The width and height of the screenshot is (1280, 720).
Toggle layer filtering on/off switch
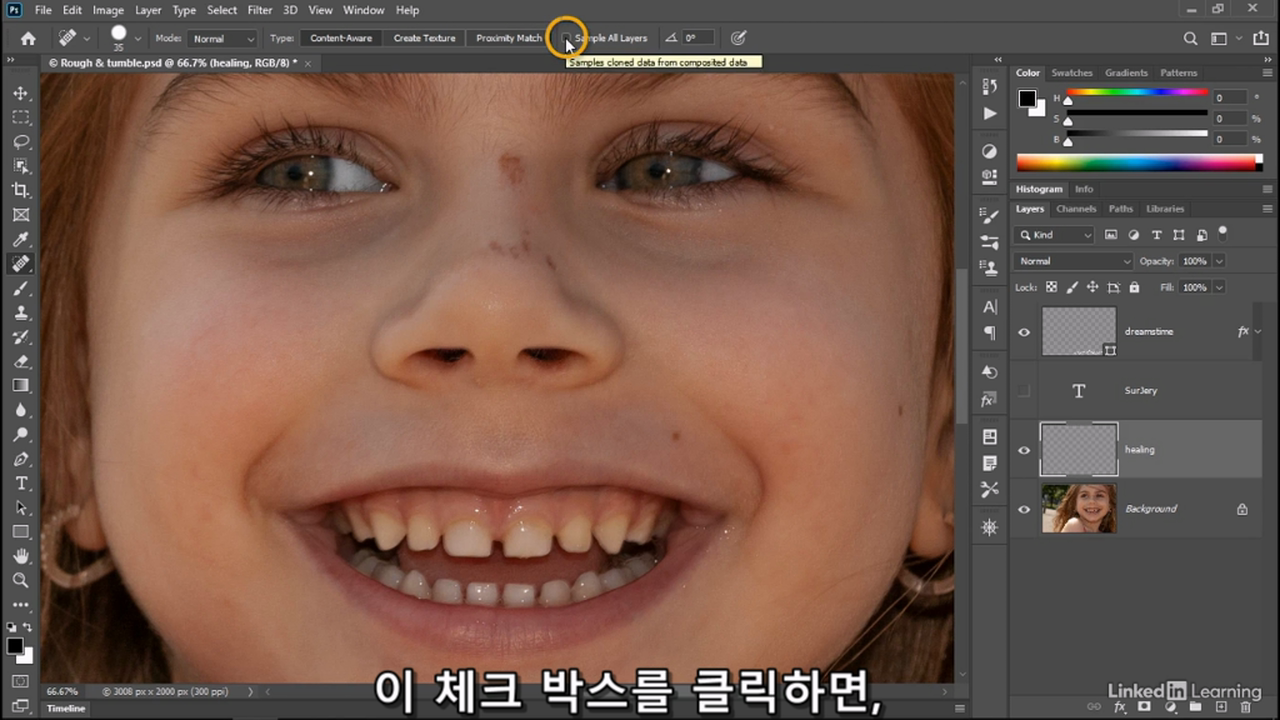click(x=1223, y=233)
